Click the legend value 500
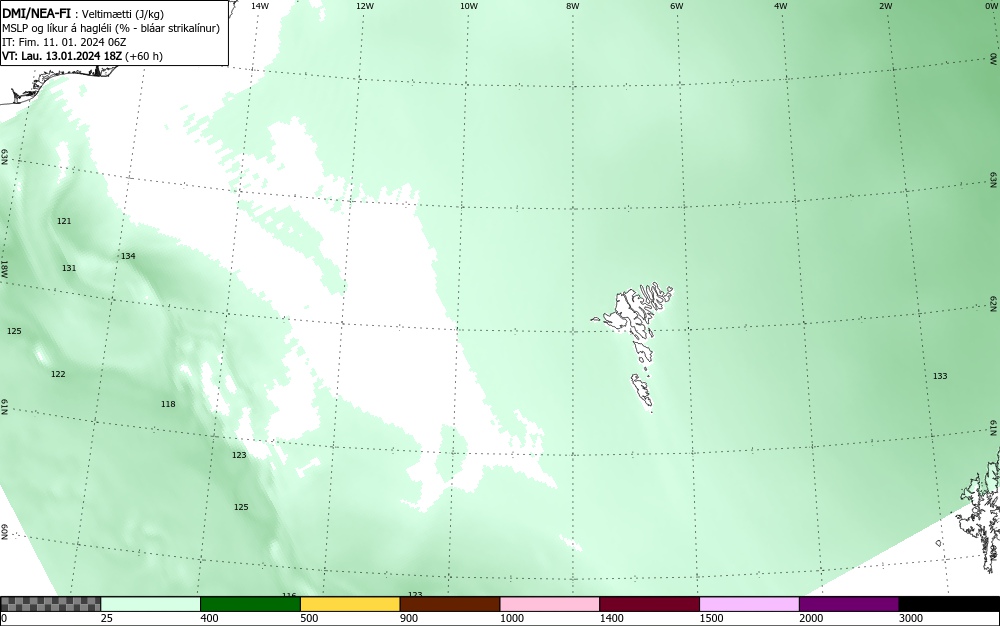 click(x=309, y=618)
